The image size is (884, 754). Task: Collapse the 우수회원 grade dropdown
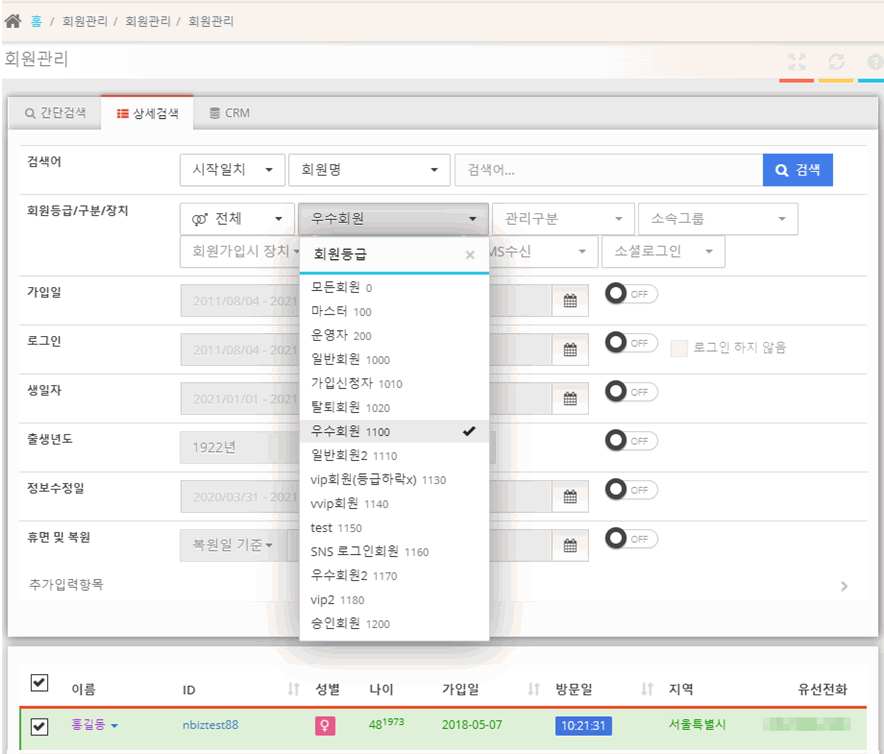tap(393, 219)
